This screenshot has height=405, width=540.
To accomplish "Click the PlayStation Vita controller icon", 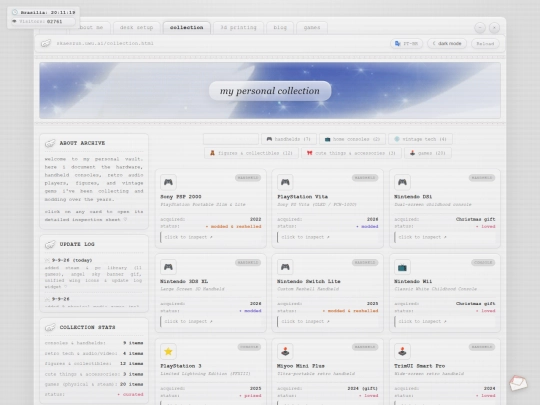I will pos(285,182).
